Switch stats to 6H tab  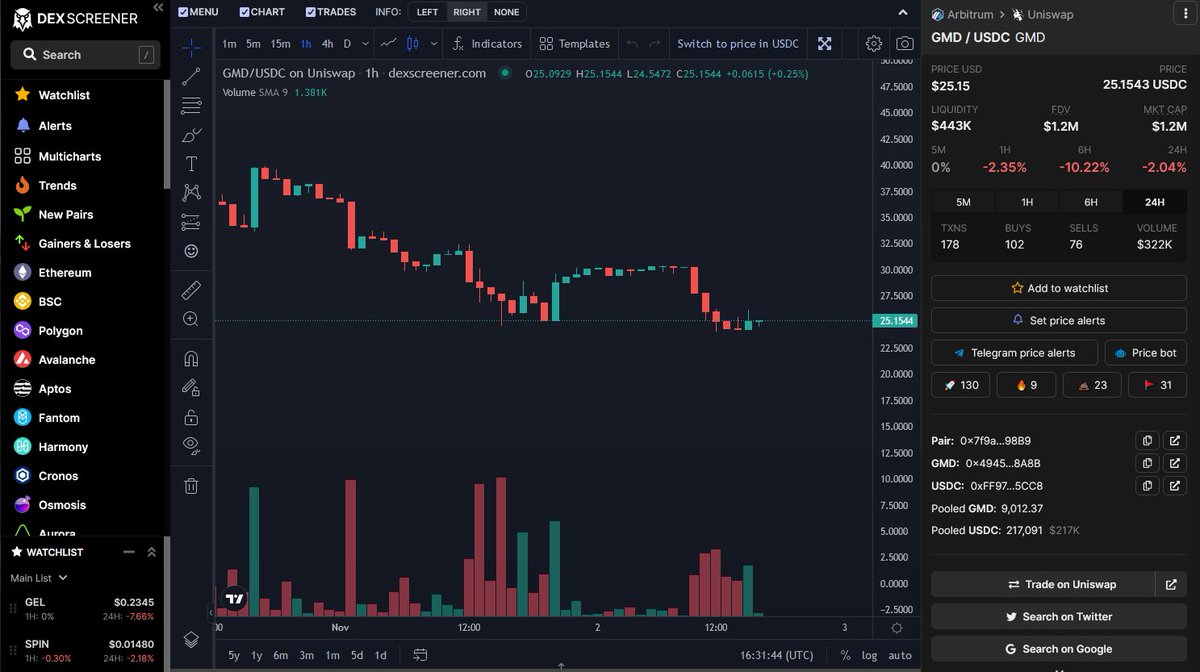click(1091, 202)
